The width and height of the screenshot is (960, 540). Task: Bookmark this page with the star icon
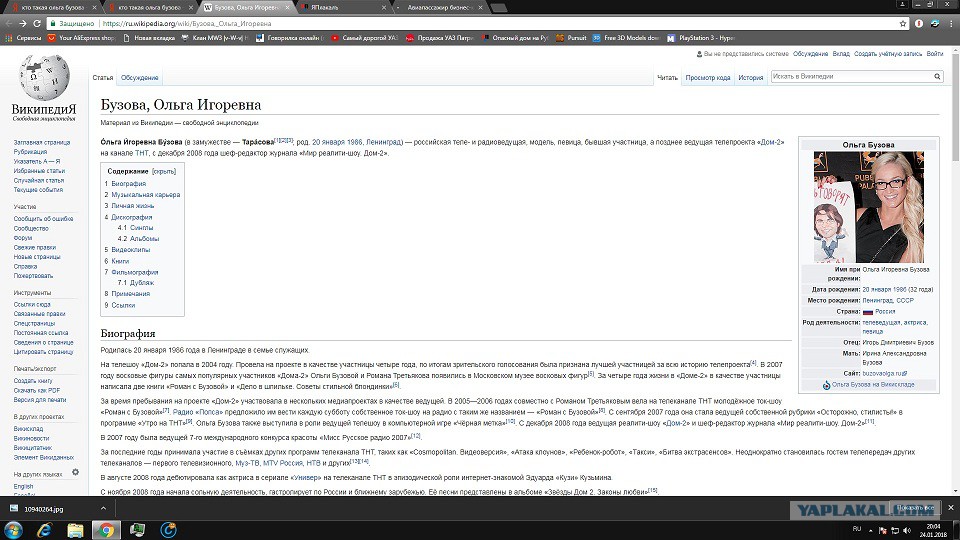coord(903,23)
